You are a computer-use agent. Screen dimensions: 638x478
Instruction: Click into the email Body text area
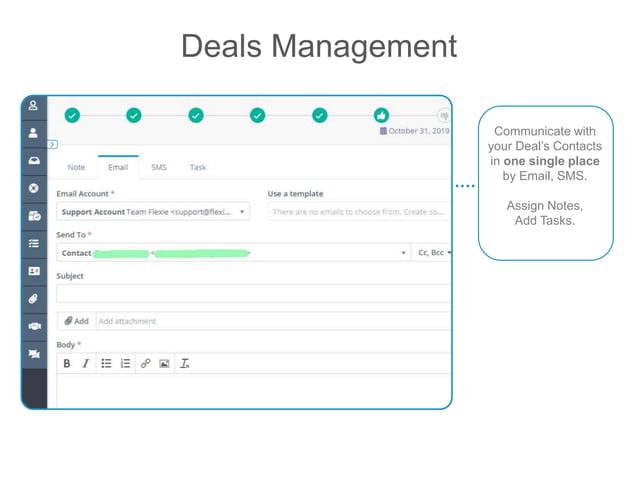[253, 391]
